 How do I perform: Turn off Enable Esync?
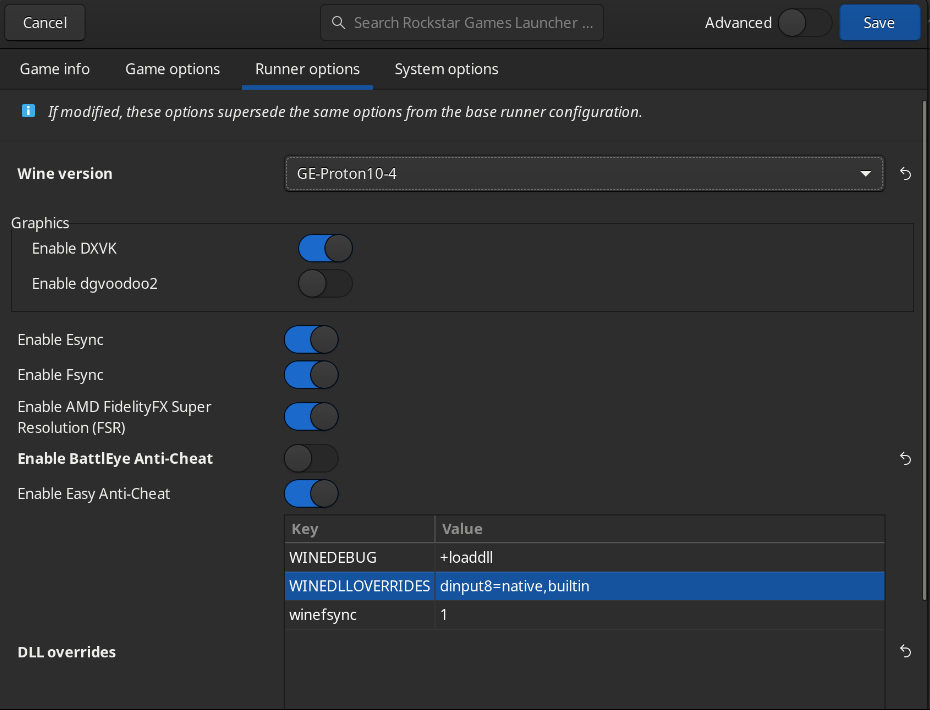pyautogui.click(x=311, y=340)
